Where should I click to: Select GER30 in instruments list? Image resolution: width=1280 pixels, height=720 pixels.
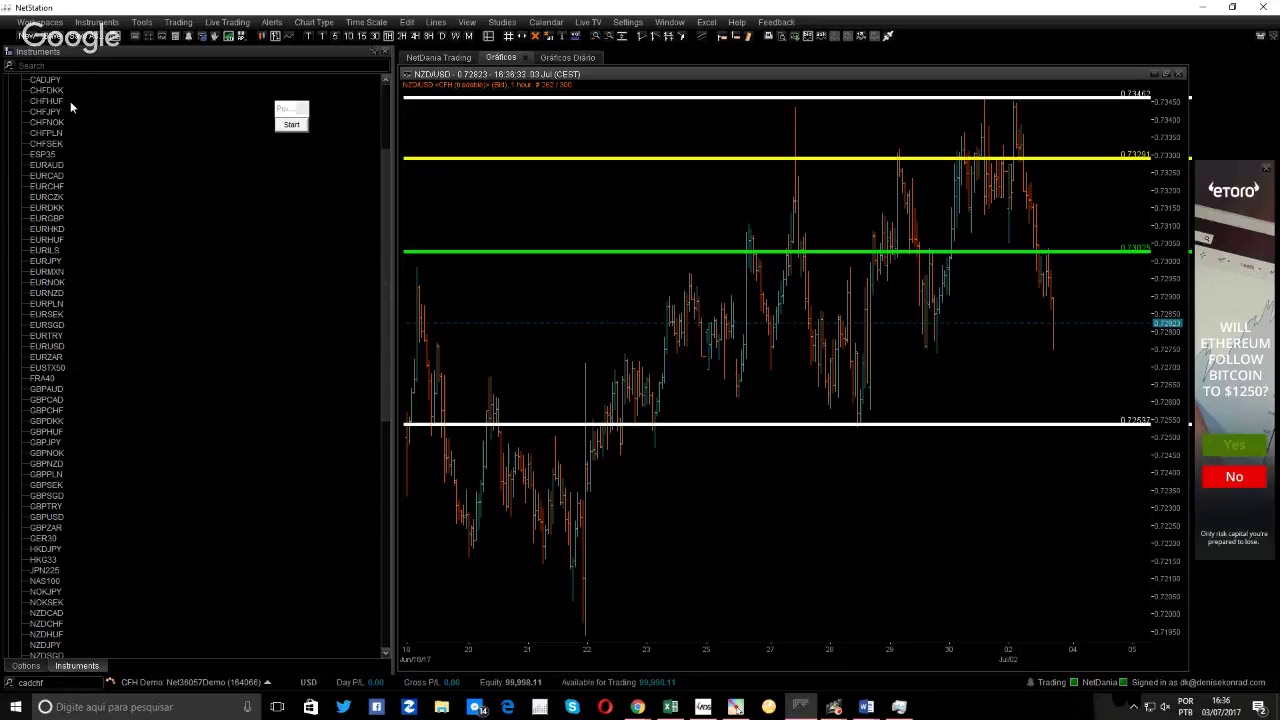click(43, 538)
